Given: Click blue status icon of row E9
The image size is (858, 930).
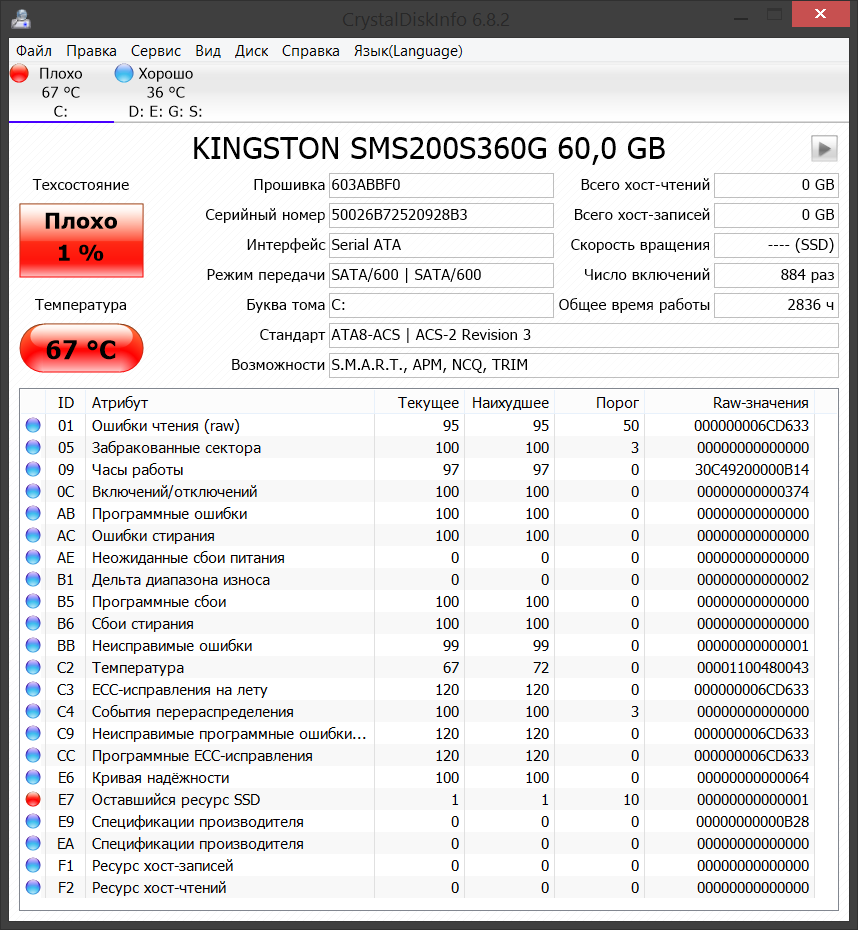Looking at the screenshot, I should (33, 821).
